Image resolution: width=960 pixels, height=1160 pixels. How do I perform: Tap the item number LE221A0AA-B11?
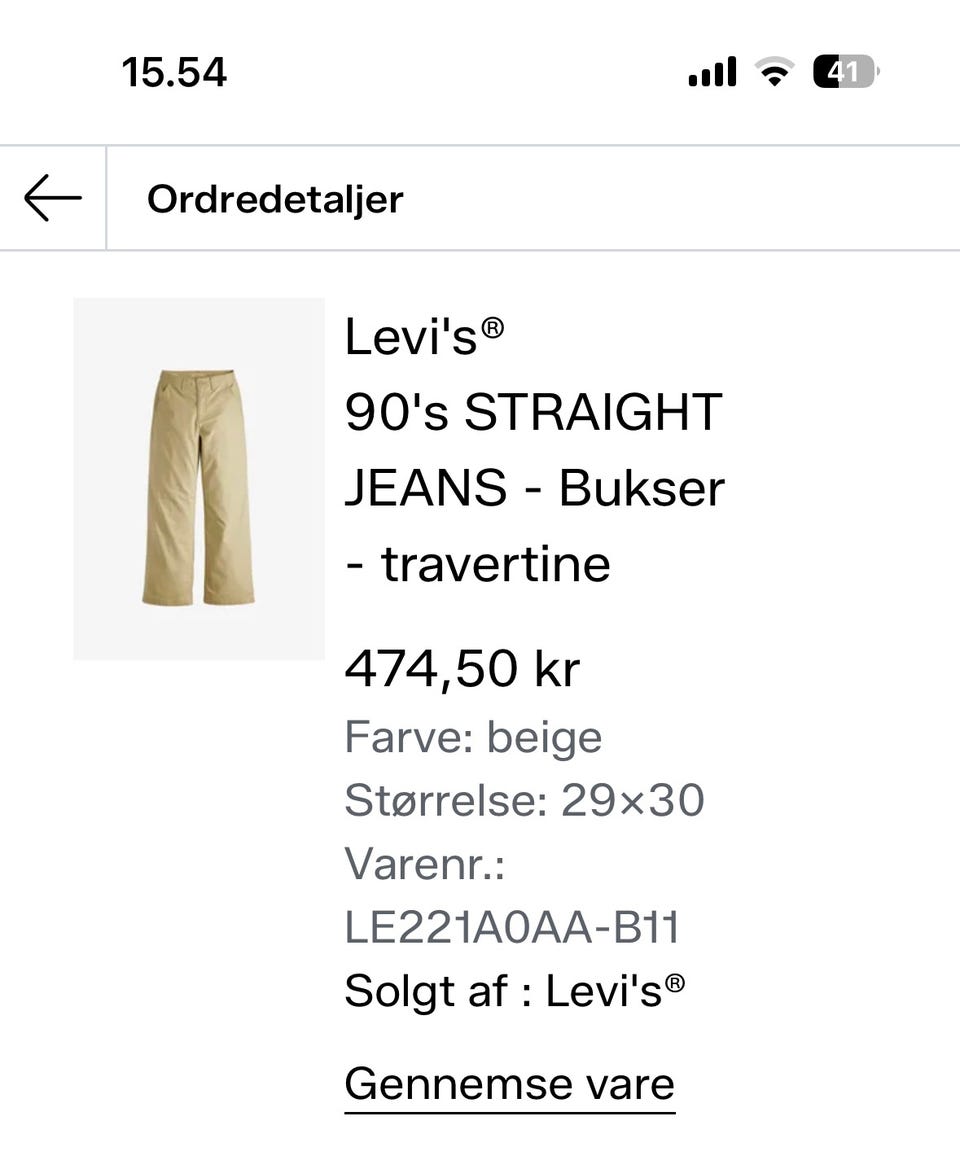pos(512,928)
